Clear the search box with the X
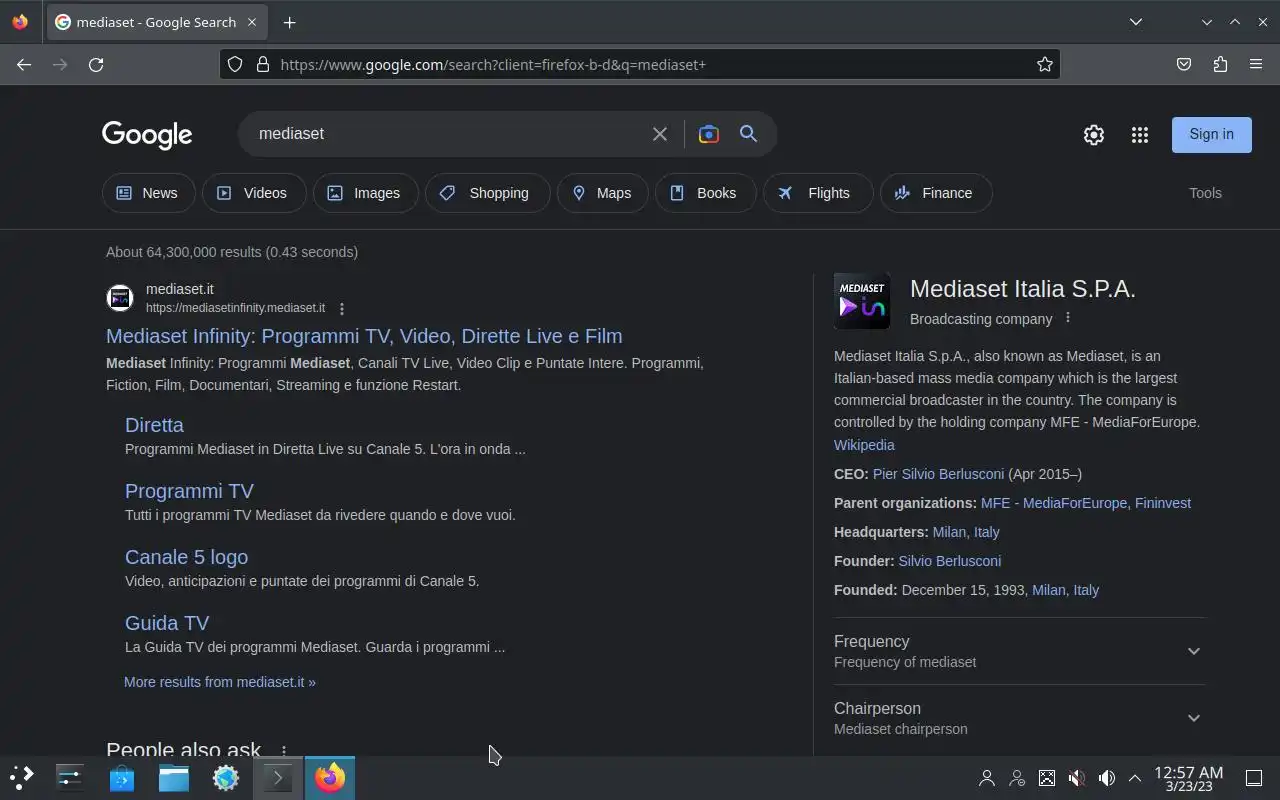 660,134
